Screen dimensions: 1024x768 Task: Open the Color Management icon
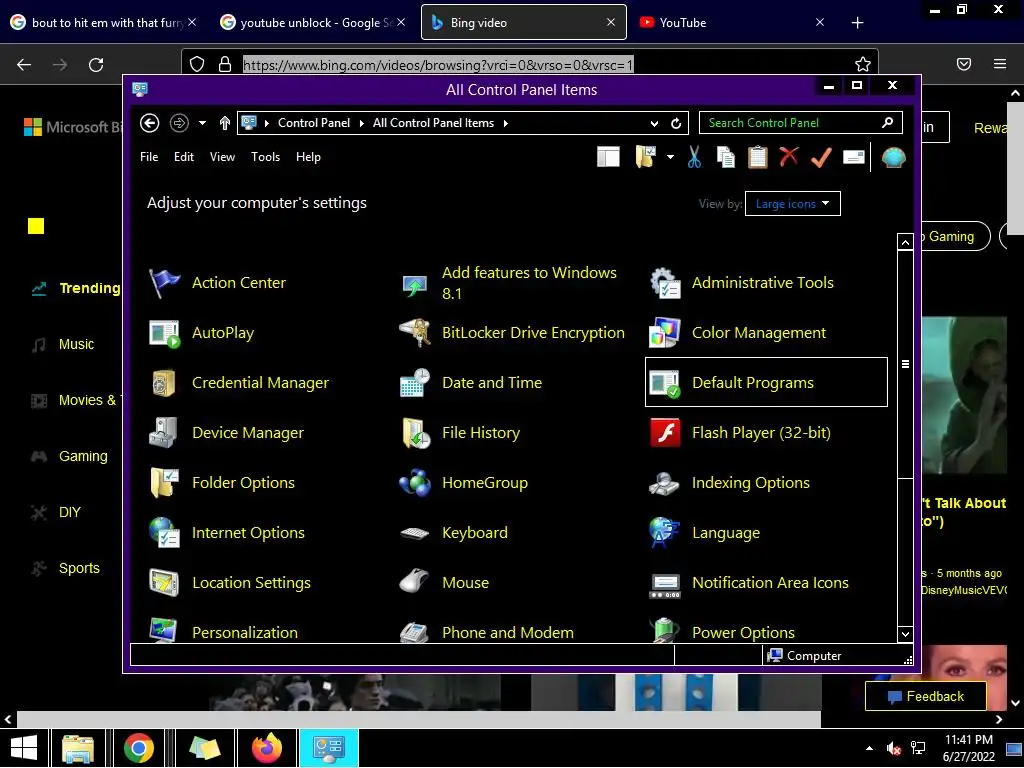click(665, 333)
